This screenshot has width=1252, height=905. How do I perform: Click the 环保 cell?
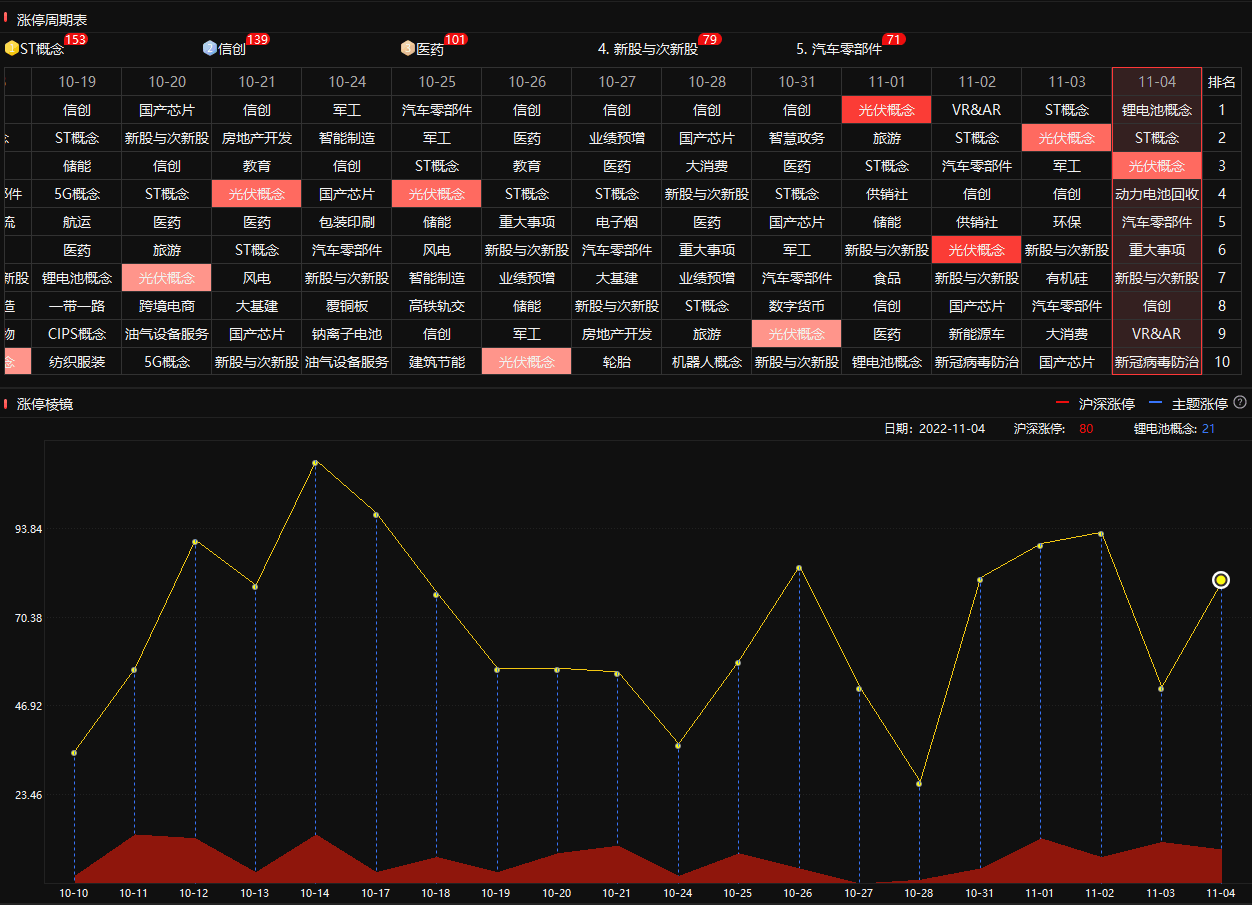(x=1067, y=222)
